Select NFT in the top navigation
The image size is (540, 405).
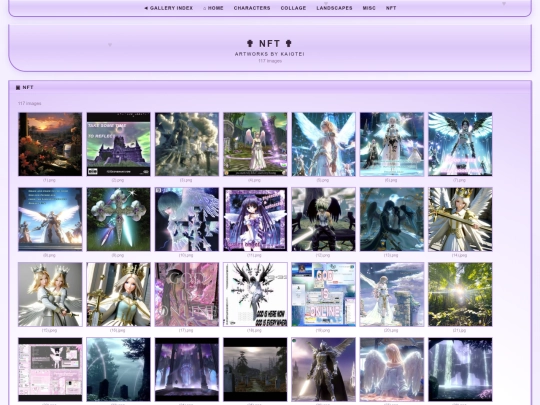click(x=391, y=8)
